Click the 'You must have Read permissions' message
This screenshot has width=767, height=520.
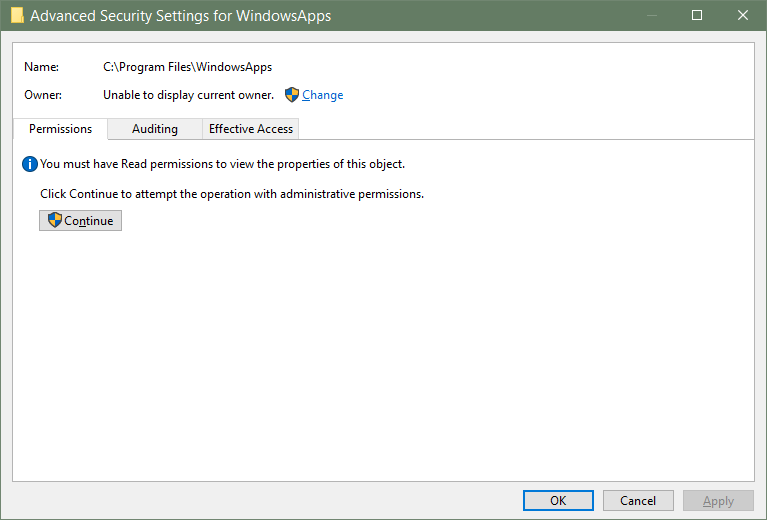click(x=222, y=164)
